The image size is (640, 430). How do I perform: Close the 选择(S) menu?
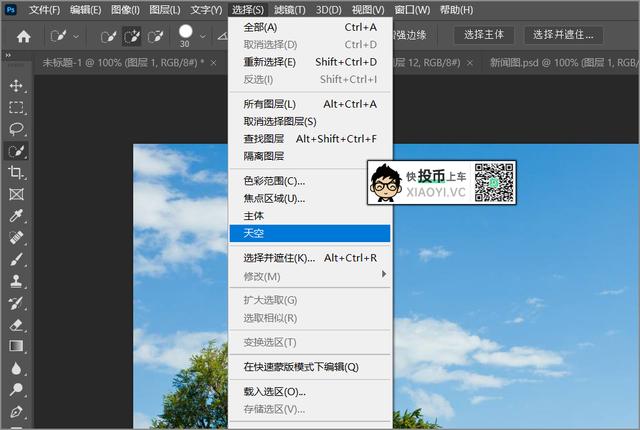tap(248, 9)
